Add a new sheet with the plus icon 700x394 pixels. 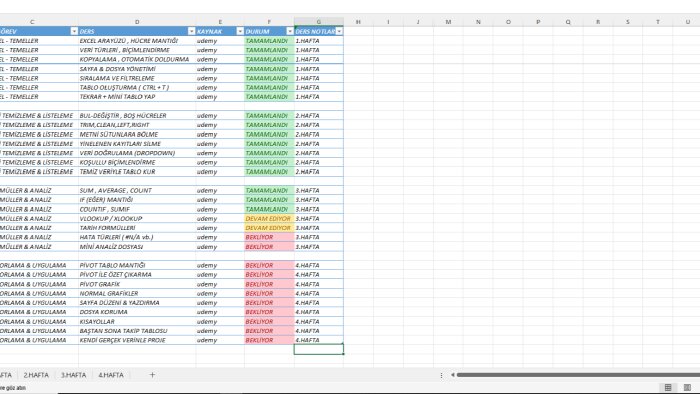pos(152,375)
